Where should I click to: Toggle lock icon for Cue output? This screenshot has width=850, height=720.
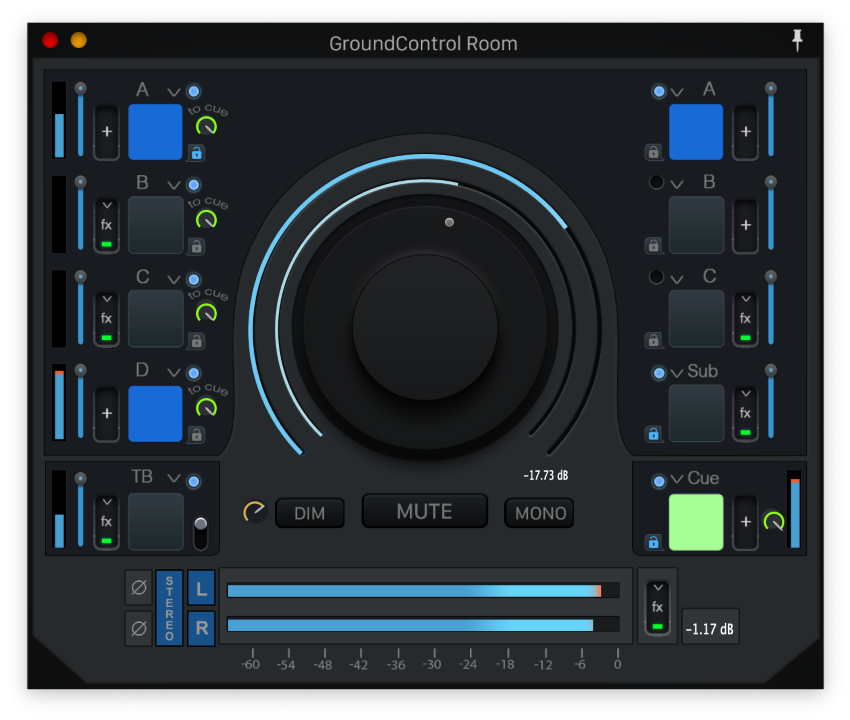tap(653, 542)
